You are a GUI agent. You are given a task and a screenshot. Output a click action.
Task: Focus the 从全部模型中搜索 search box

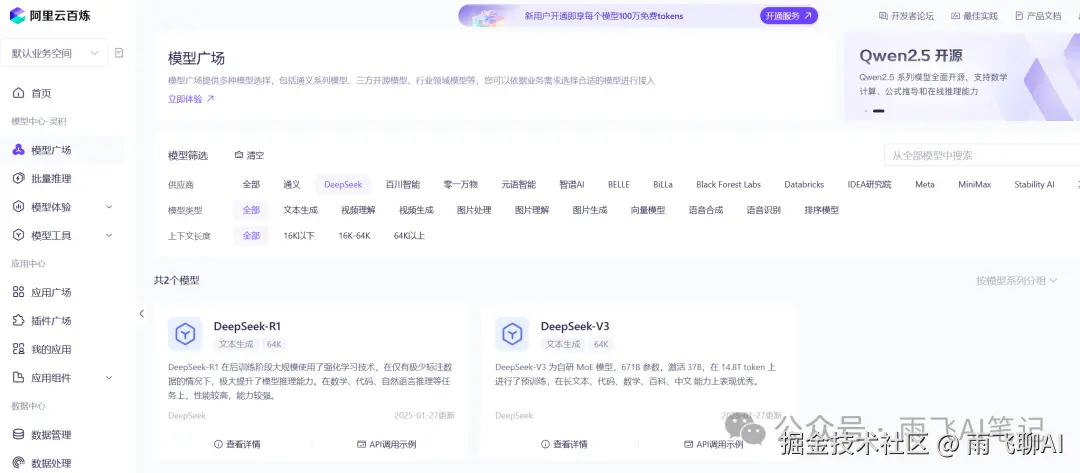[x=982, y=156]
